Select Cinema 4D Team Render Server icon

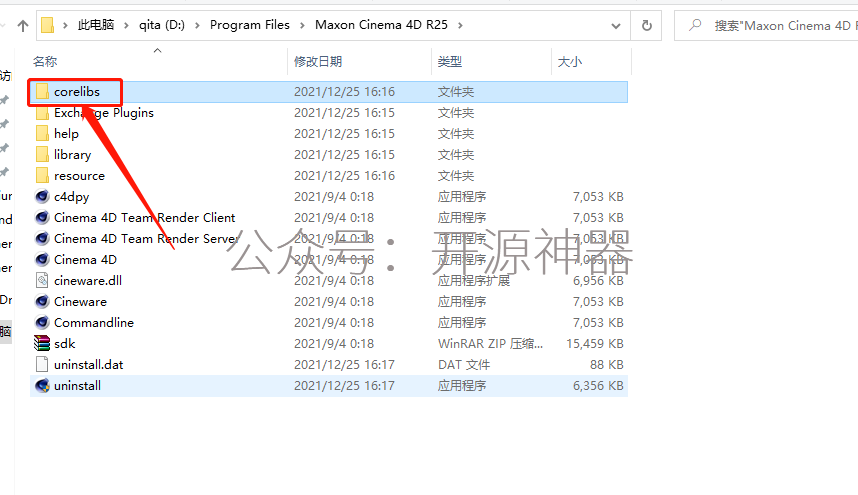42,238
